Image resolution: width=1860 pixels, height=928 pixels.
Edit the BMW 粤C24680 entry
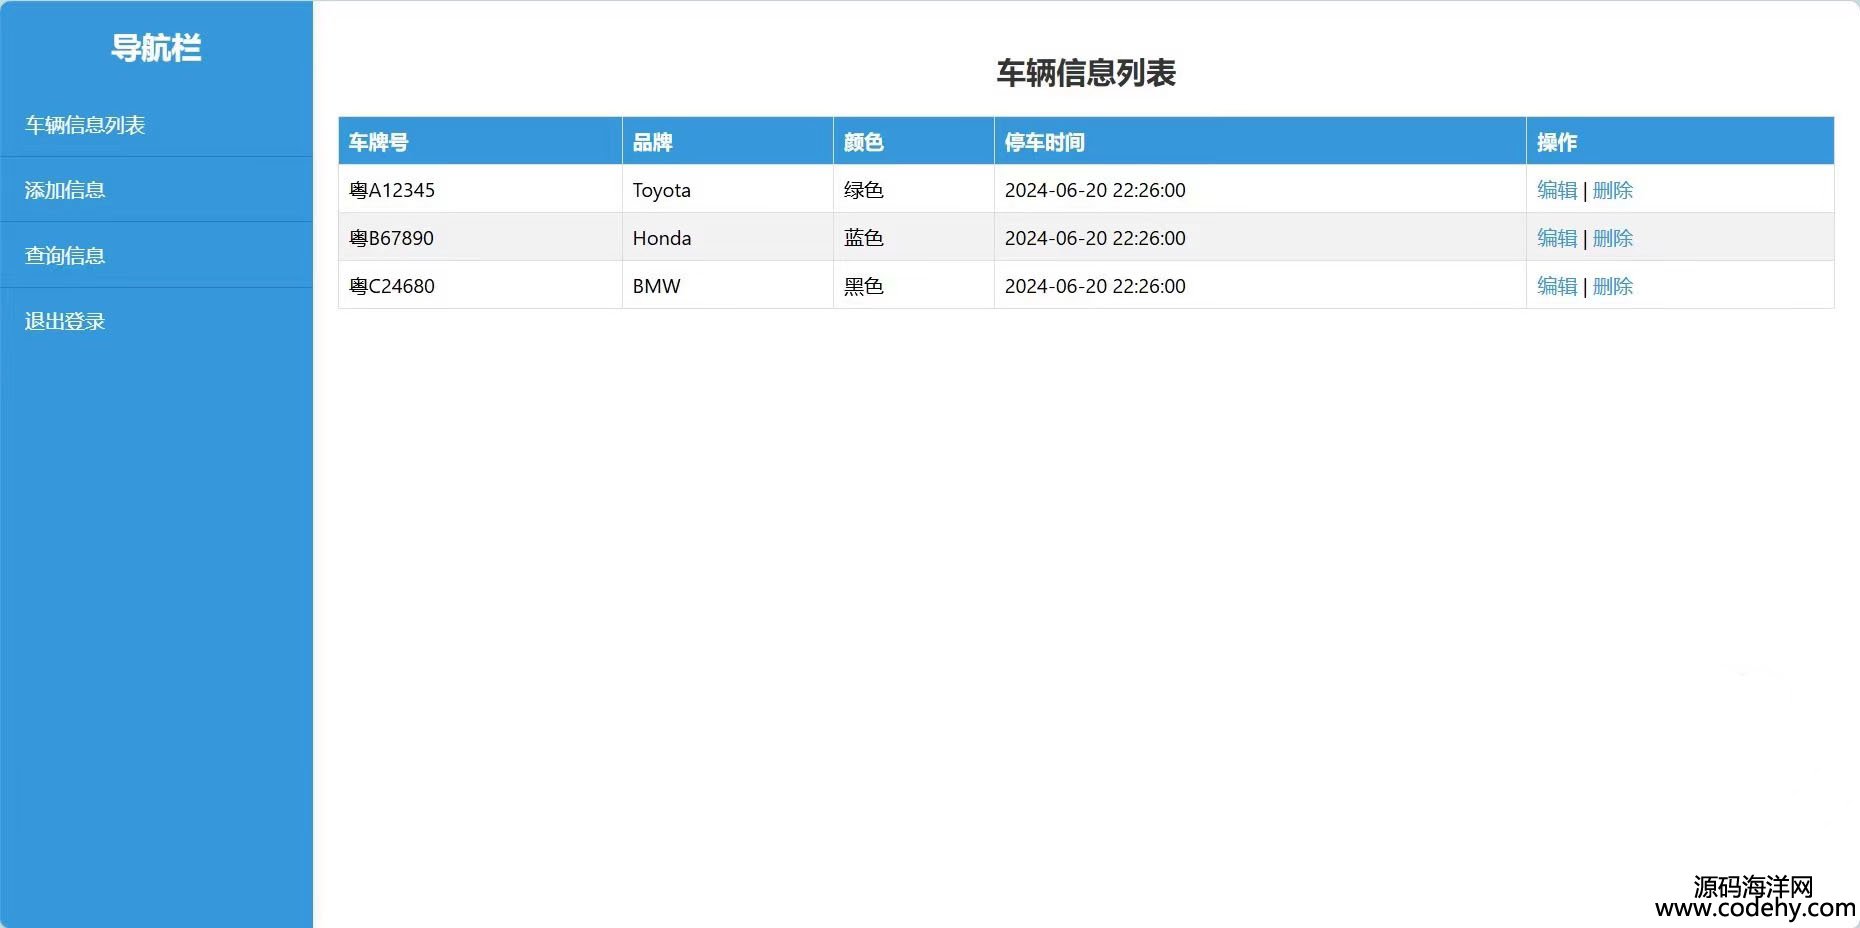pyautogui.click(x=1556, y=286)
